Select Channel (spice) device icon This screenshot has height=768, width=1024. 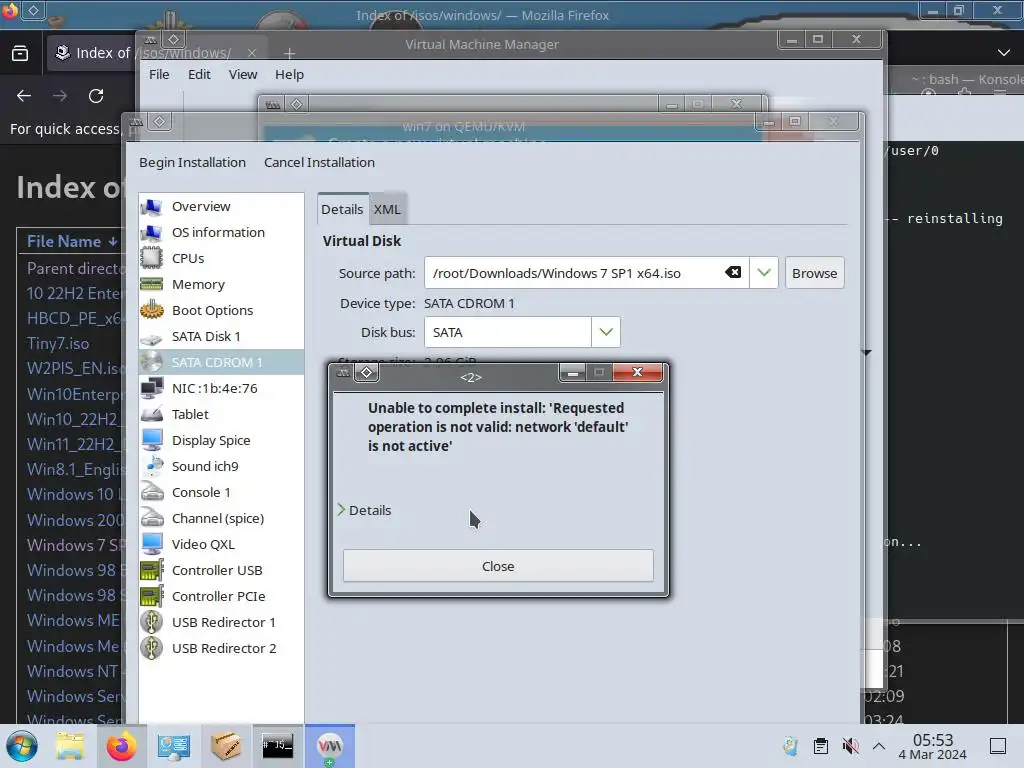(152, 519)
